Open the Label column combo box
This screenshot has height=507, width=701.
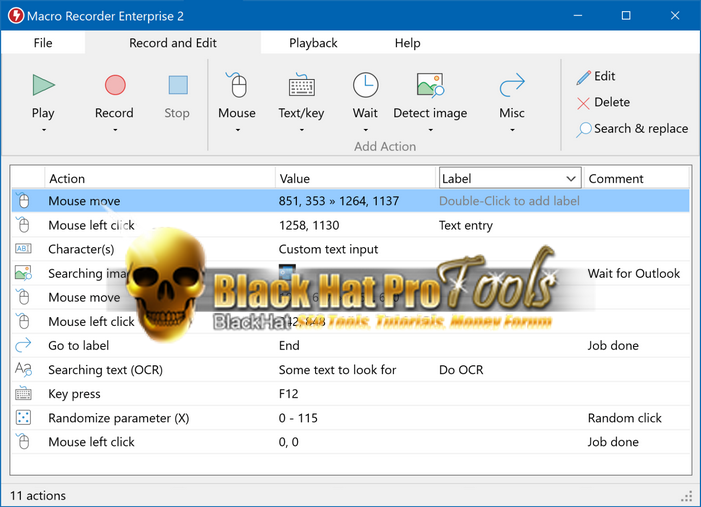click(x=510, y=178)
